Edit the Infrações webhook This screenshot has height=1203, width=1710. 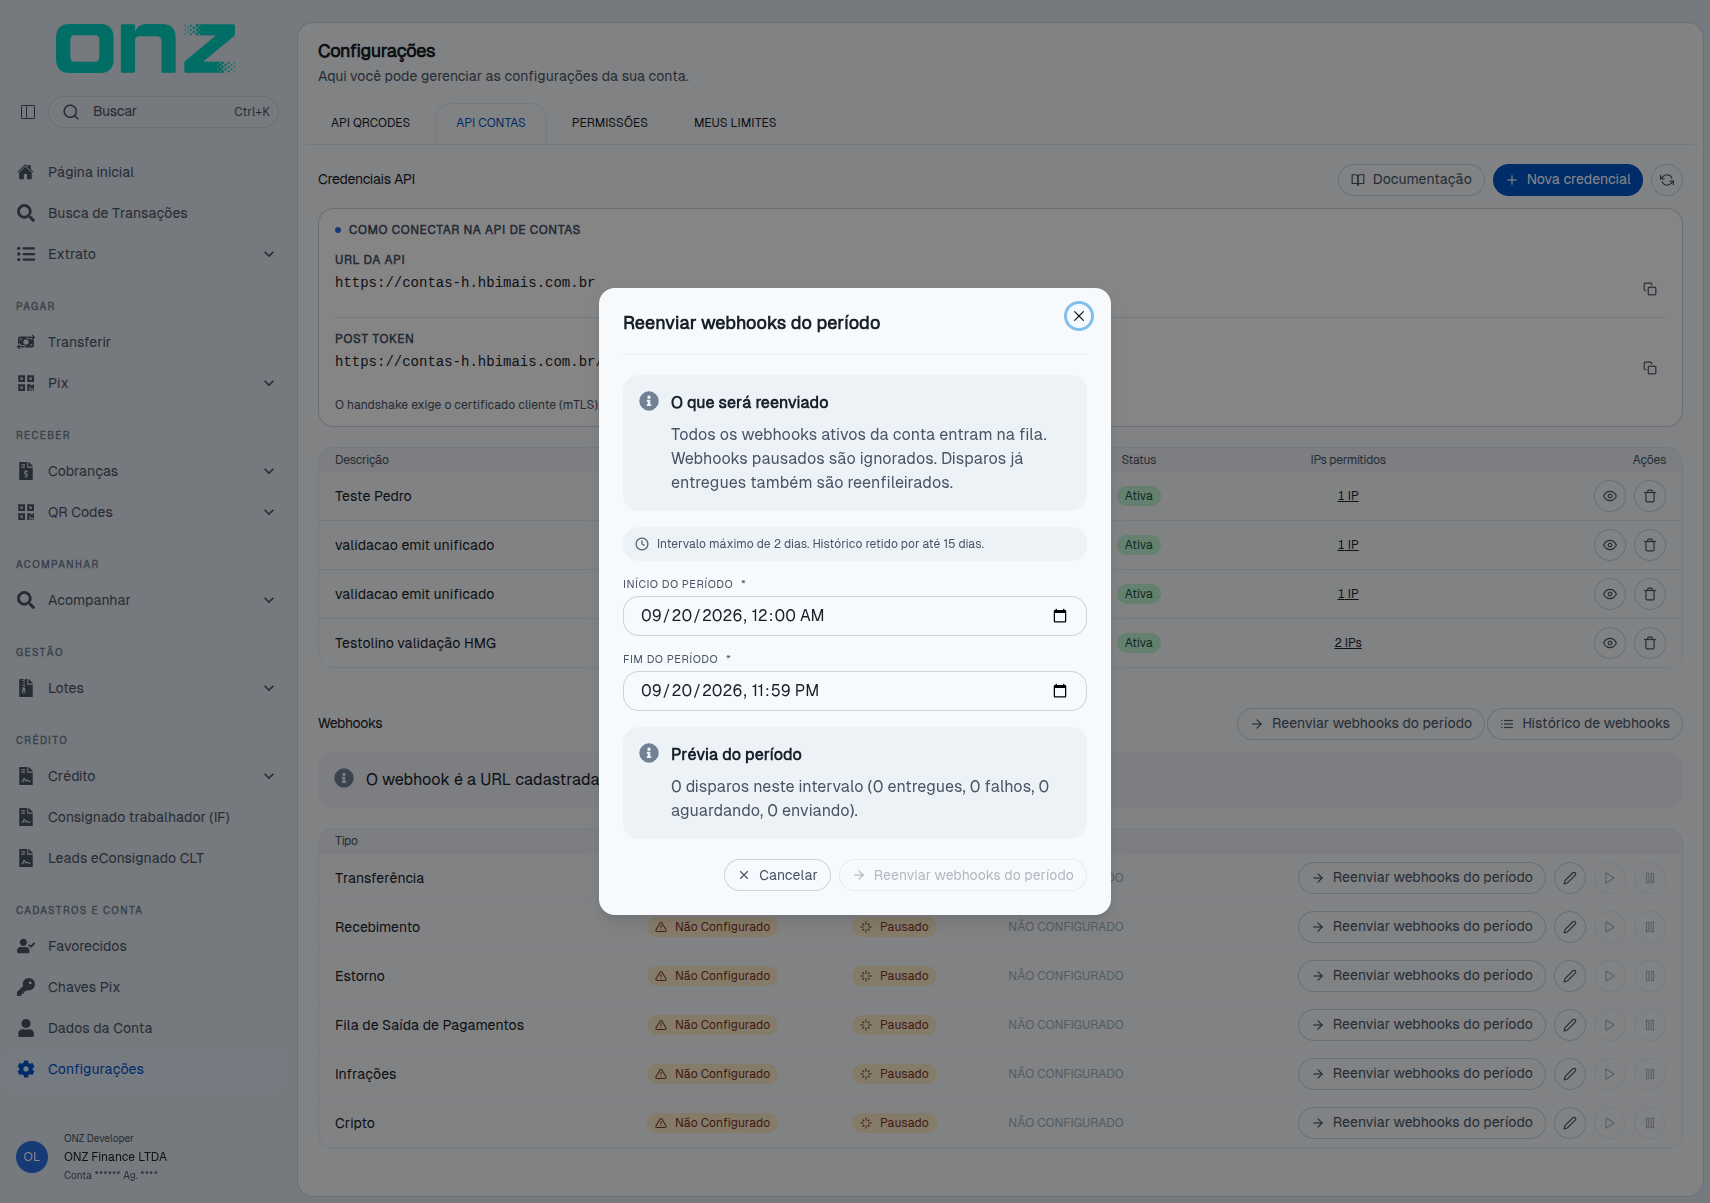(x=1570, y=1074)
